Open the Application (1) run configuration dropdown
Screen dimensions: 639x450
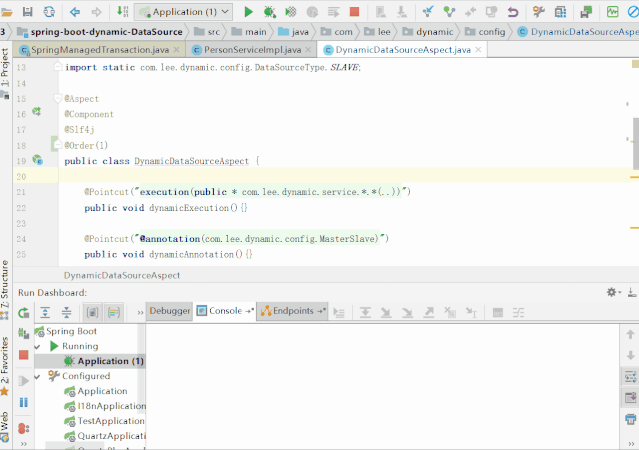tap(184, 12)
